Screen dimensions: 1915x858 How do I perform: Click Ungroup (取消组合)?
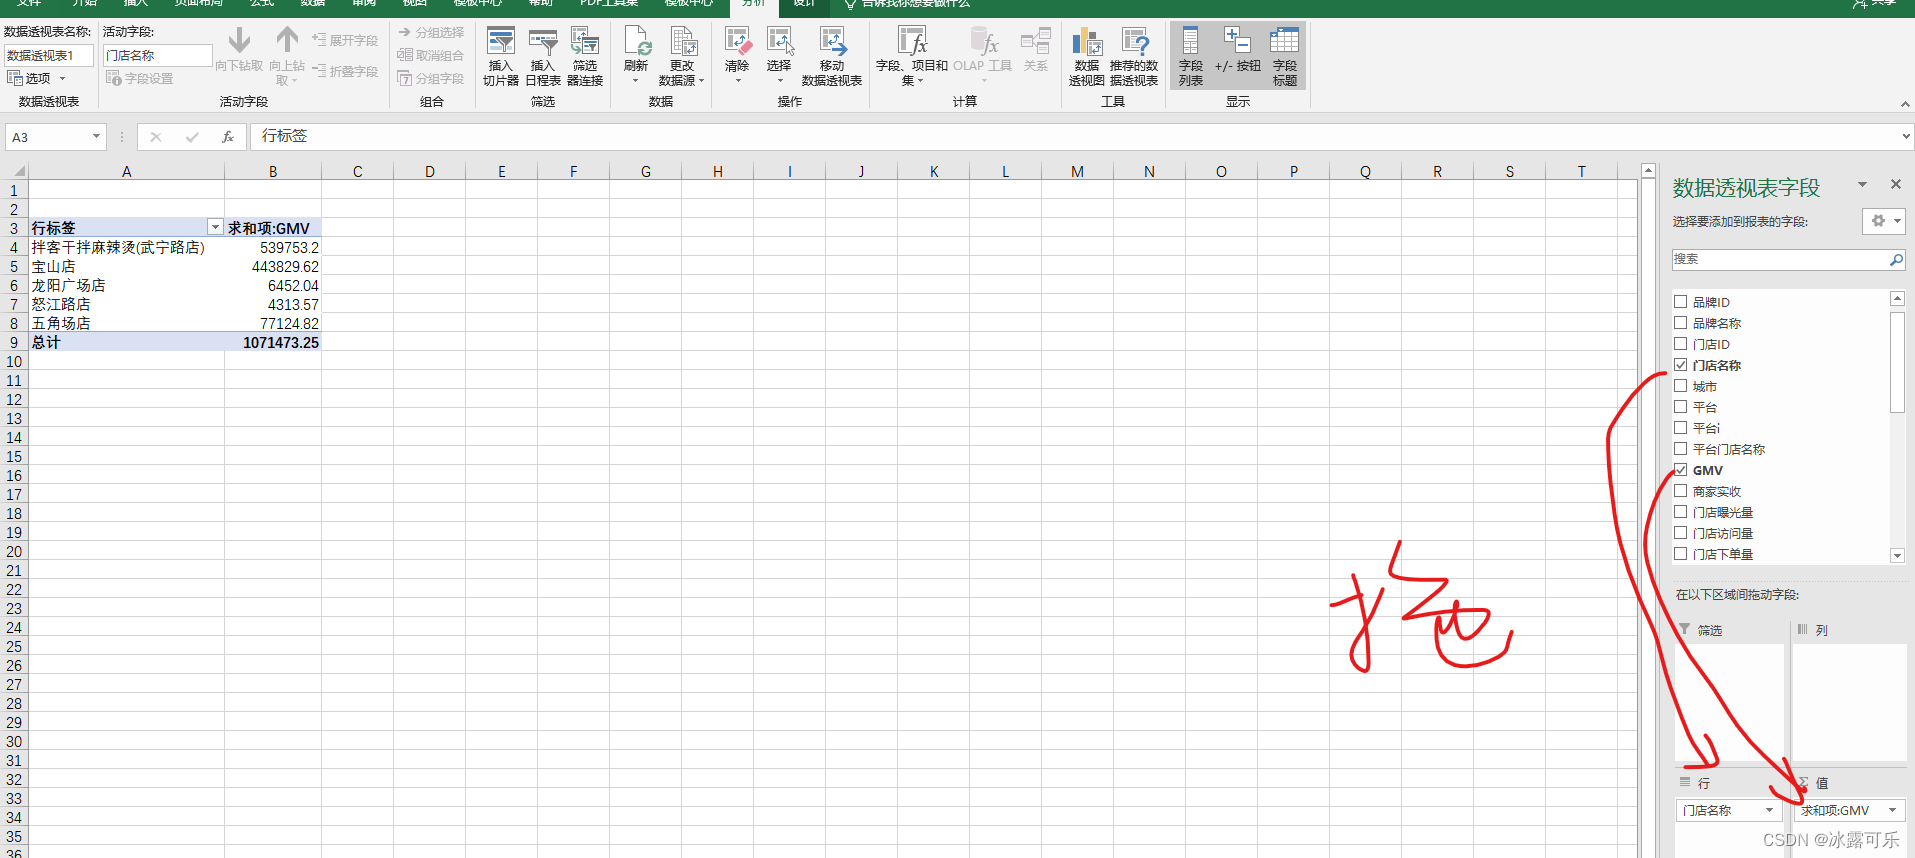(431, 55)
